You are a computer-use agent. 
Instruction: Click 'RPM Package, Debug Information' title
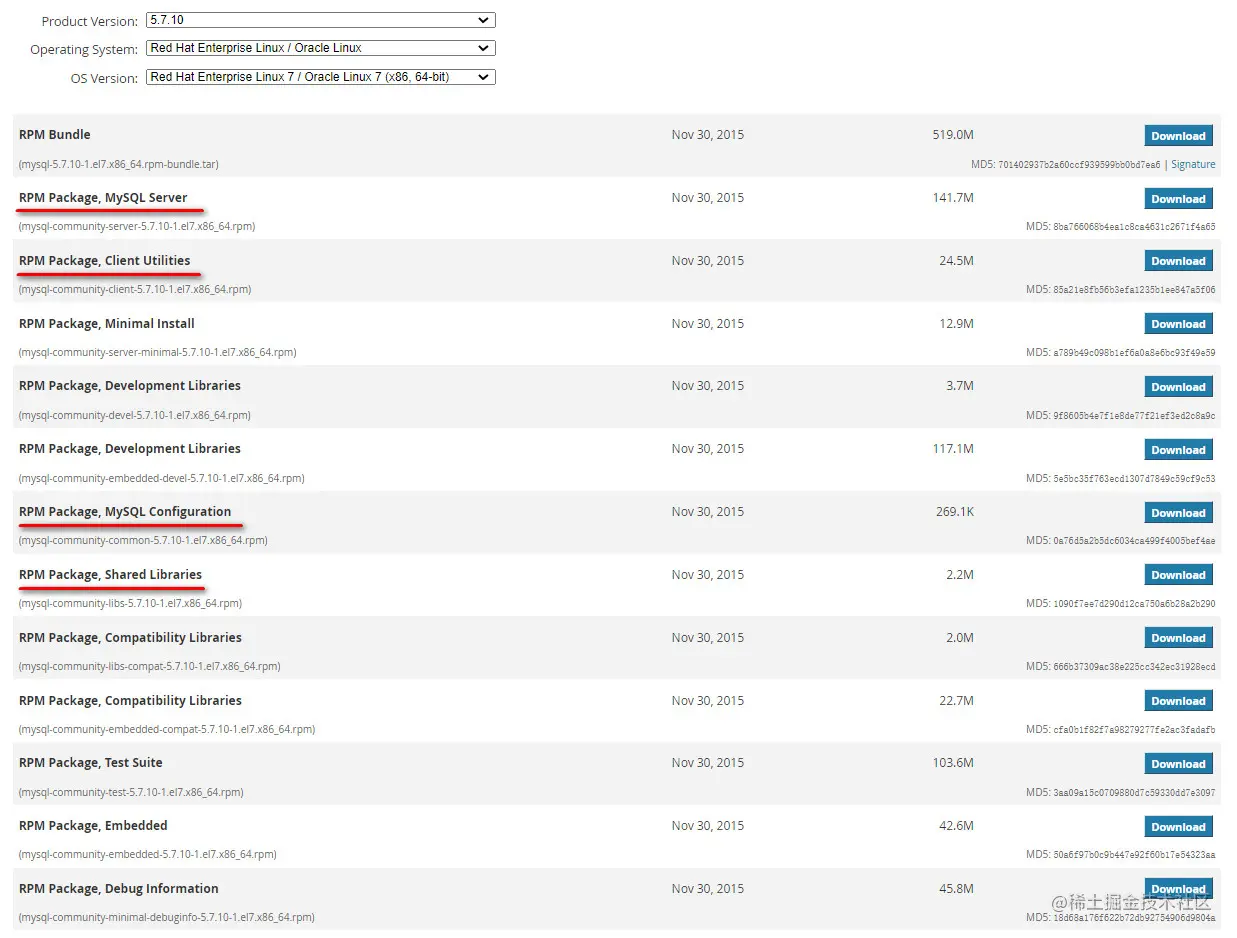pos(119,889)
